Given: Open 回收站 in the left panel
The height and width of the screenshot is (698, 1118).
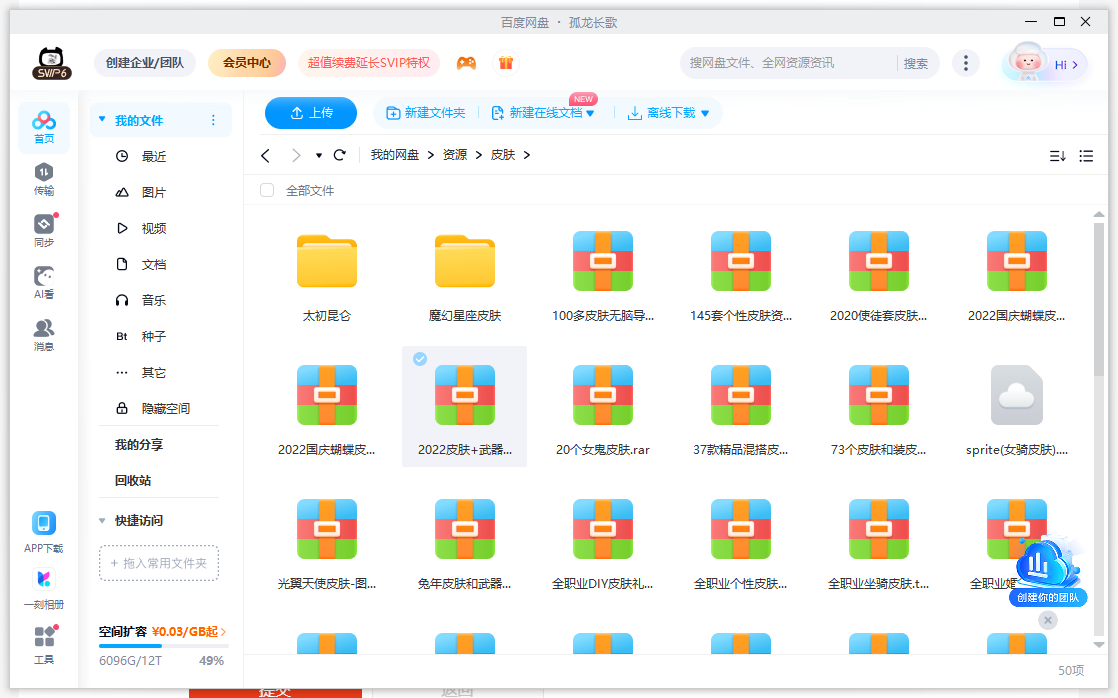Looking at the screenshot, I should point(133,480).
